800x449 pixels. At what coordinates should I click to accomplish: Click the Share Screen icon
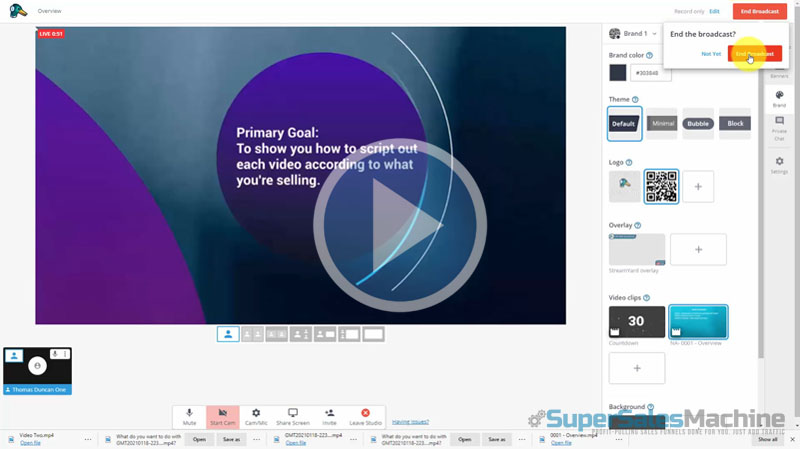tap(293, 416)
